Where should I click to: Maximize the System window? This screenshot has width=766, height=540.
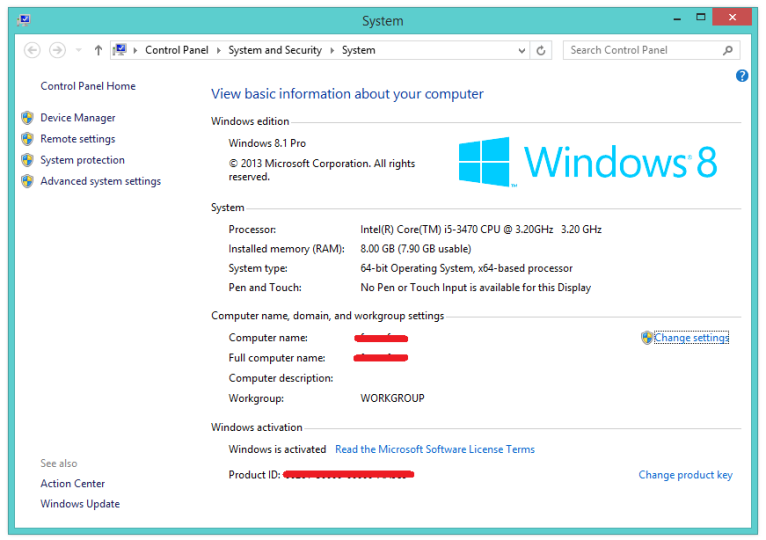(x=701, y=18)
